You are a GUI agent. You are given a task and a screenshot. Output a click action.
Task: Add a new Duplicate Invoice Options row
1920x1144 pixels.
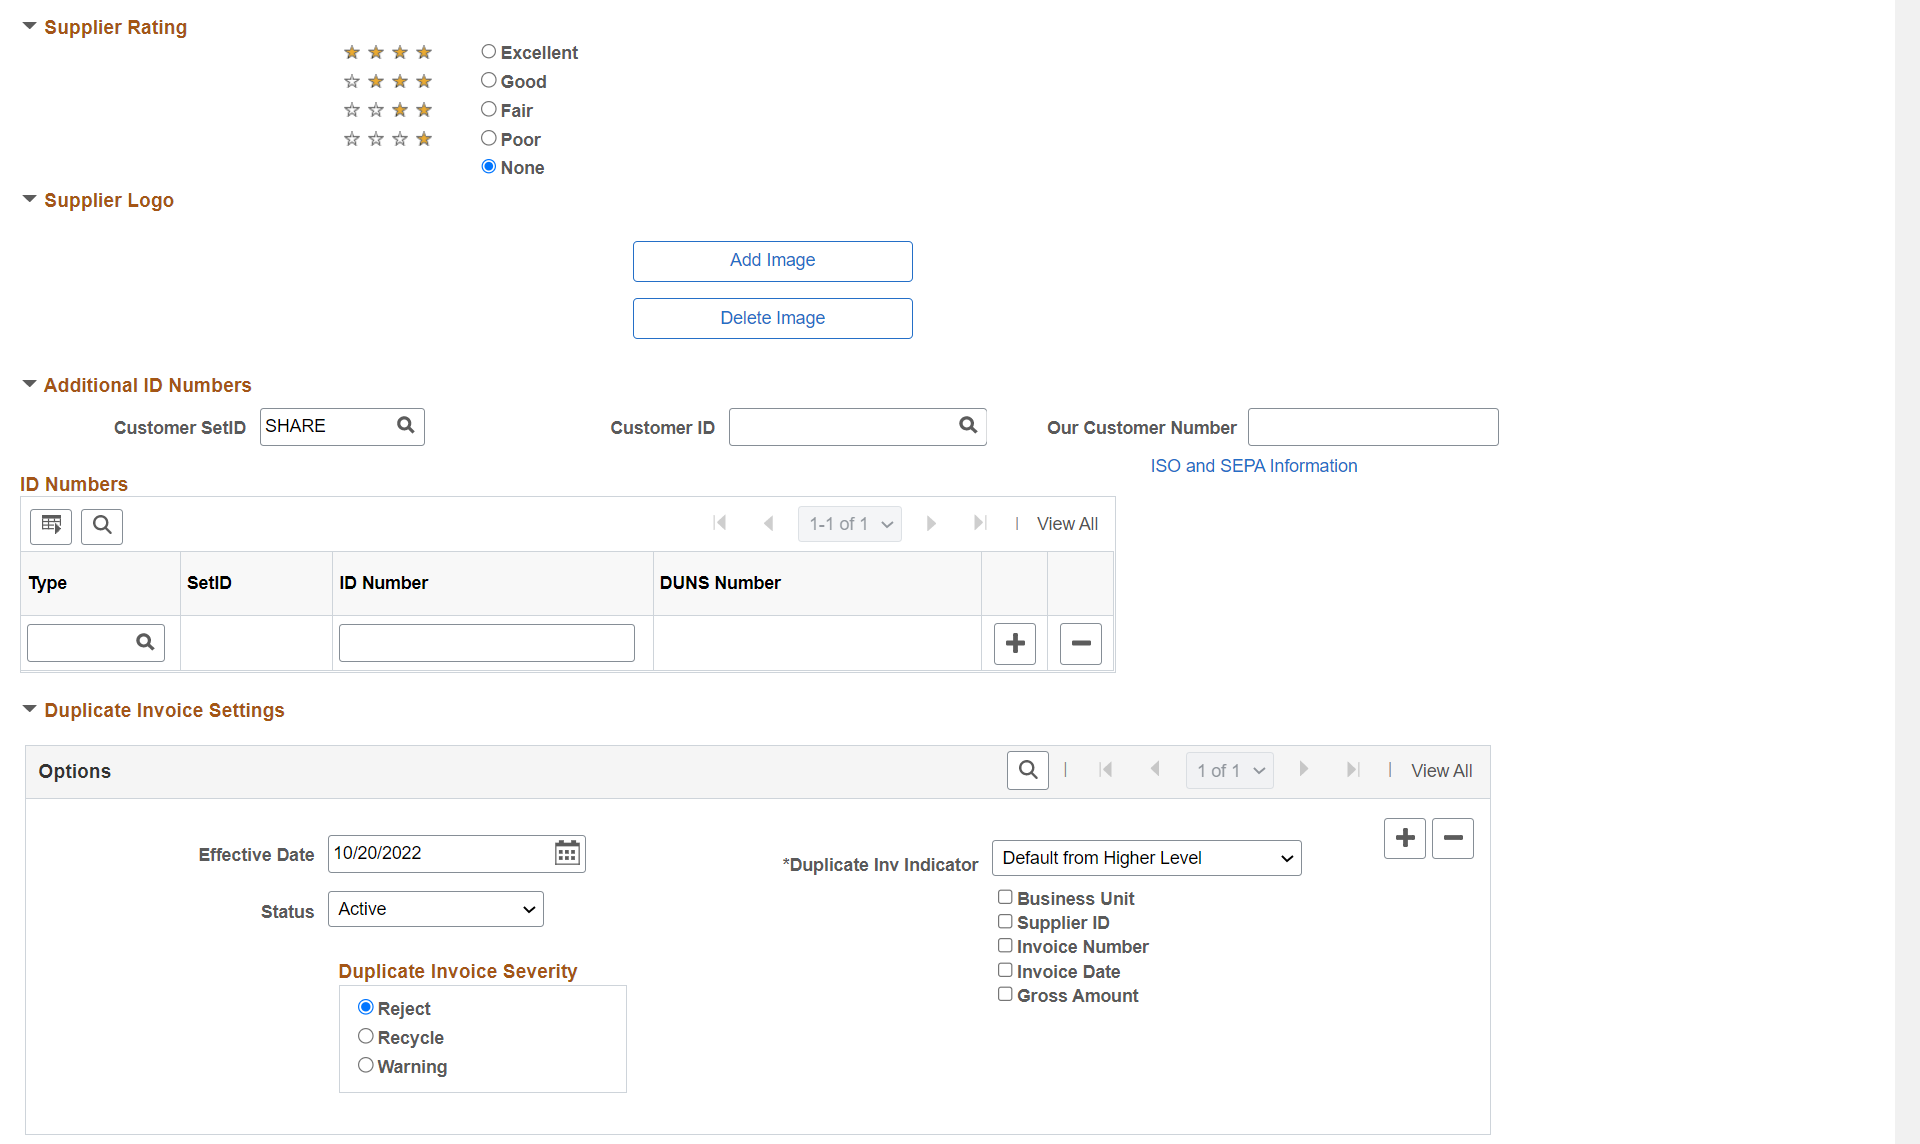[x=1405, y=838]
